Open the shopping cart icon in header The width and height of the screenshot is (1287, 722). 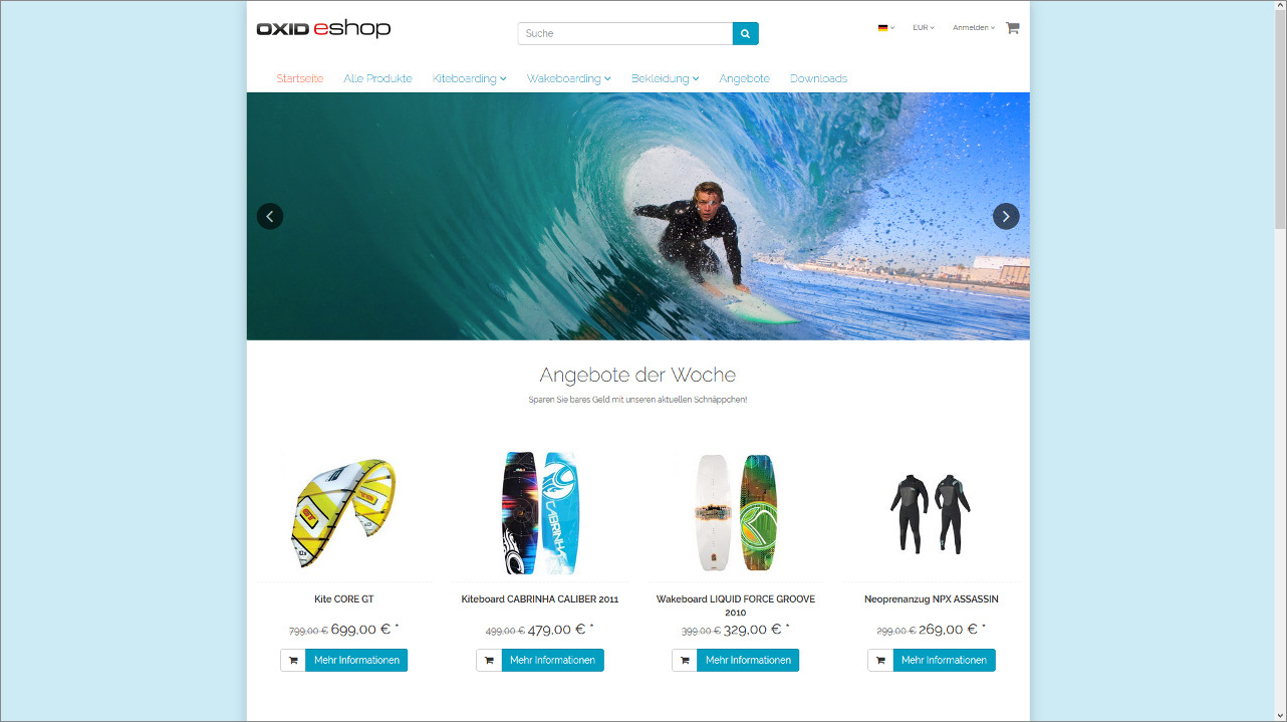click(x=1012, y=28)
